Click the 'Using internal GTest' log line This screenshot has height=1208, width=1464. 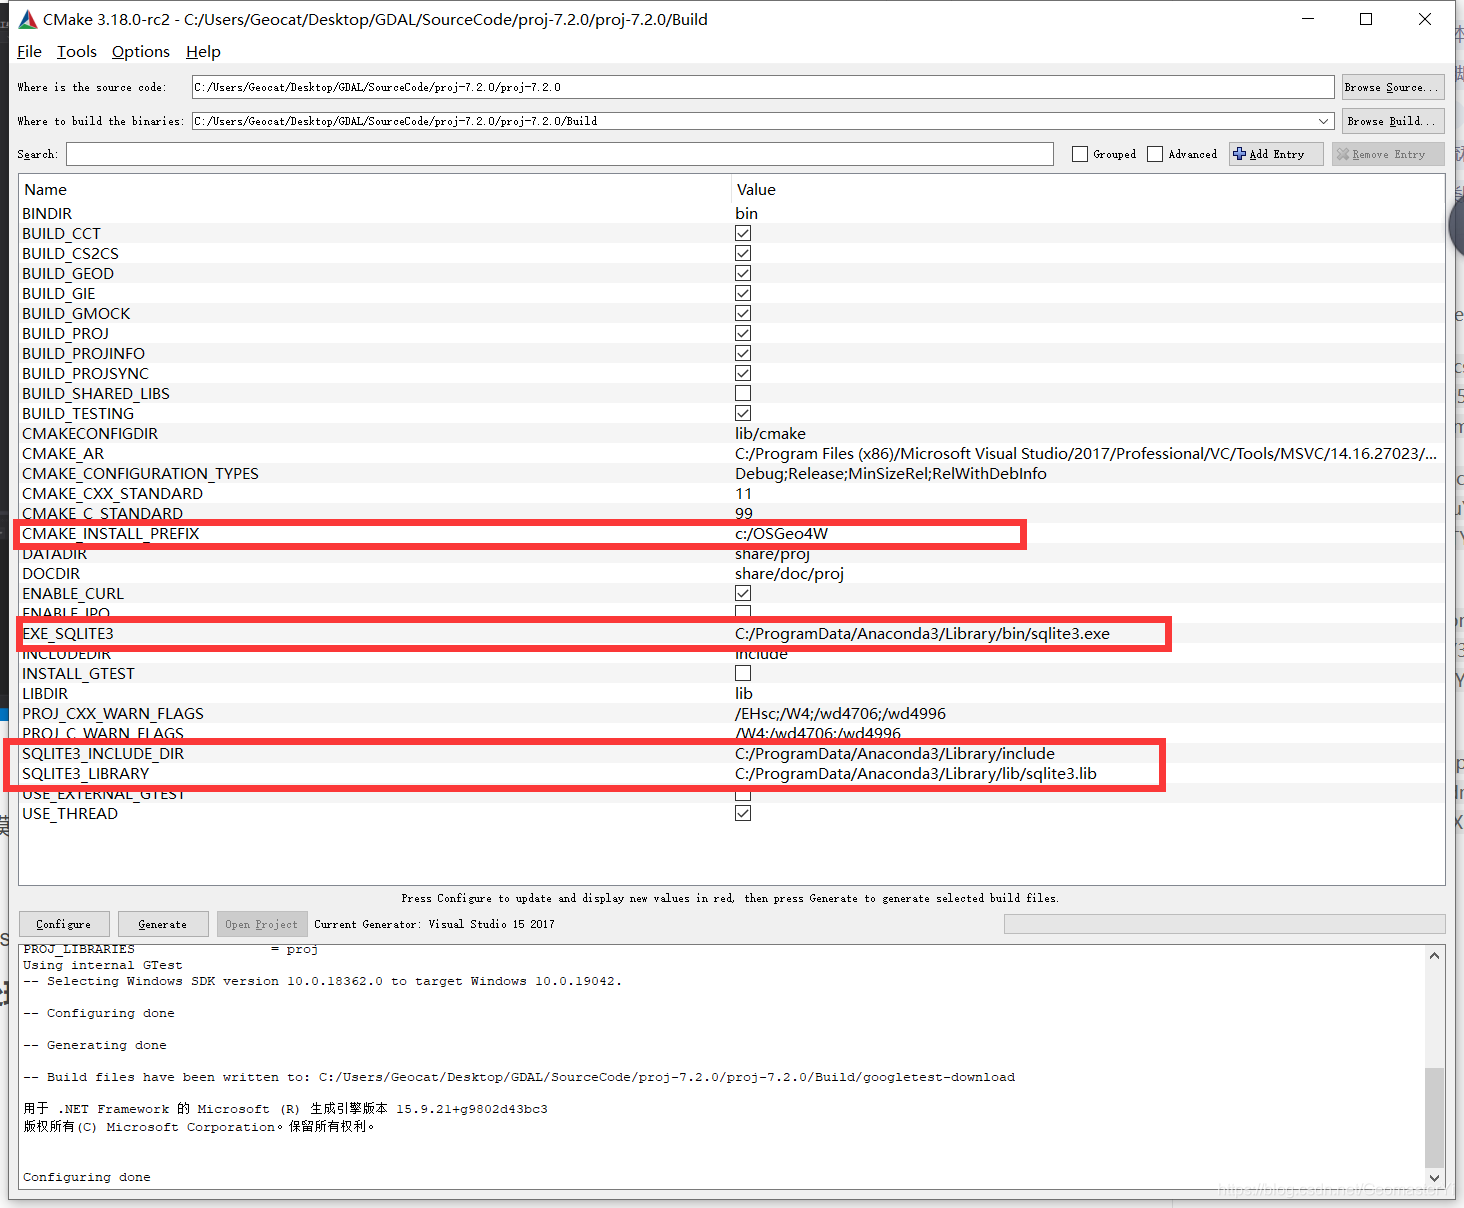point(103,965)
